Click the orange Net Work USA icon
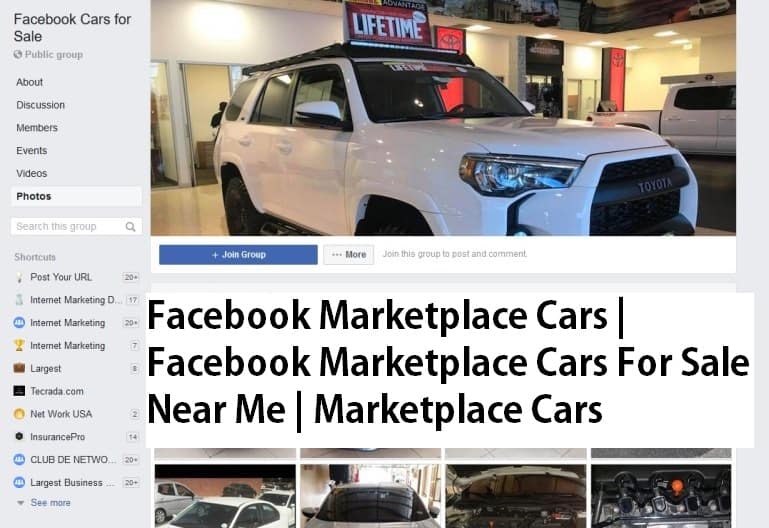The height and width of the screenshot is (528, 769). 19,414
